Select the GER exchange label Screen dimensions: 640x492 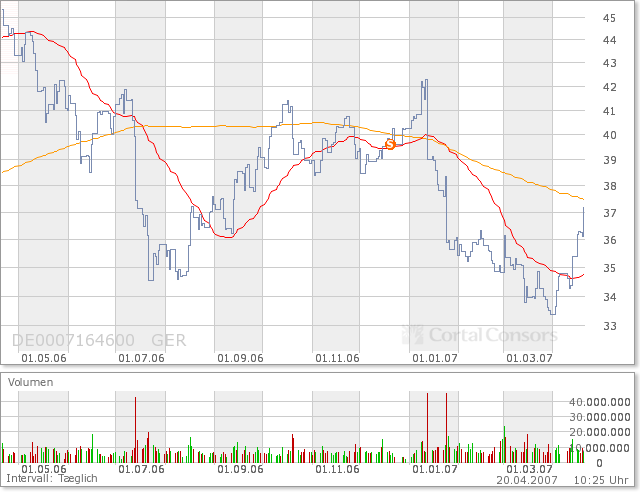[x=167, y=340]
